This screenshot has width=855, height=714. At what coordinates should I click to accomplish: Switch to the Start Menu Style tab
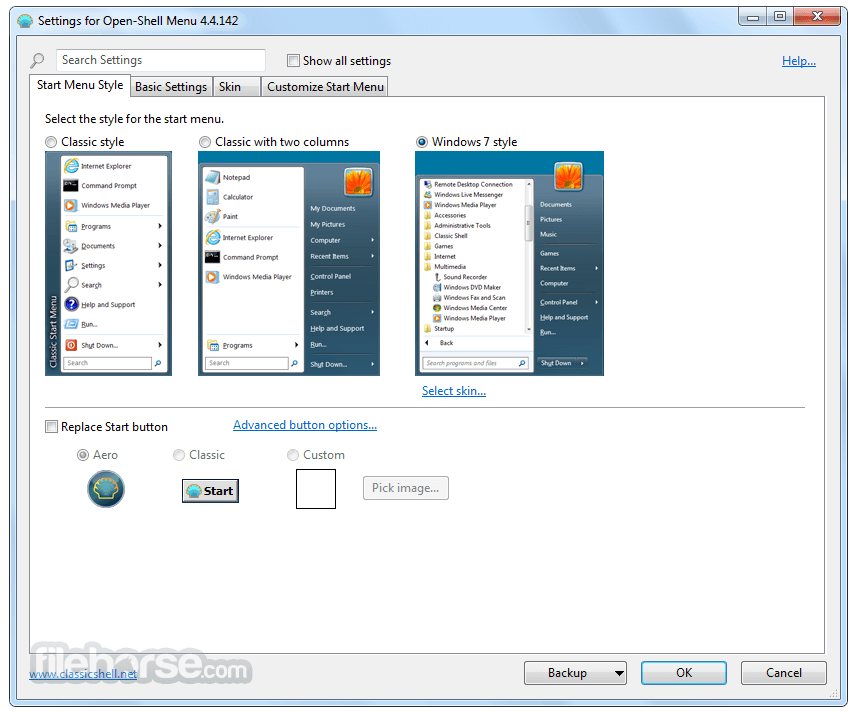click(80, 85)
